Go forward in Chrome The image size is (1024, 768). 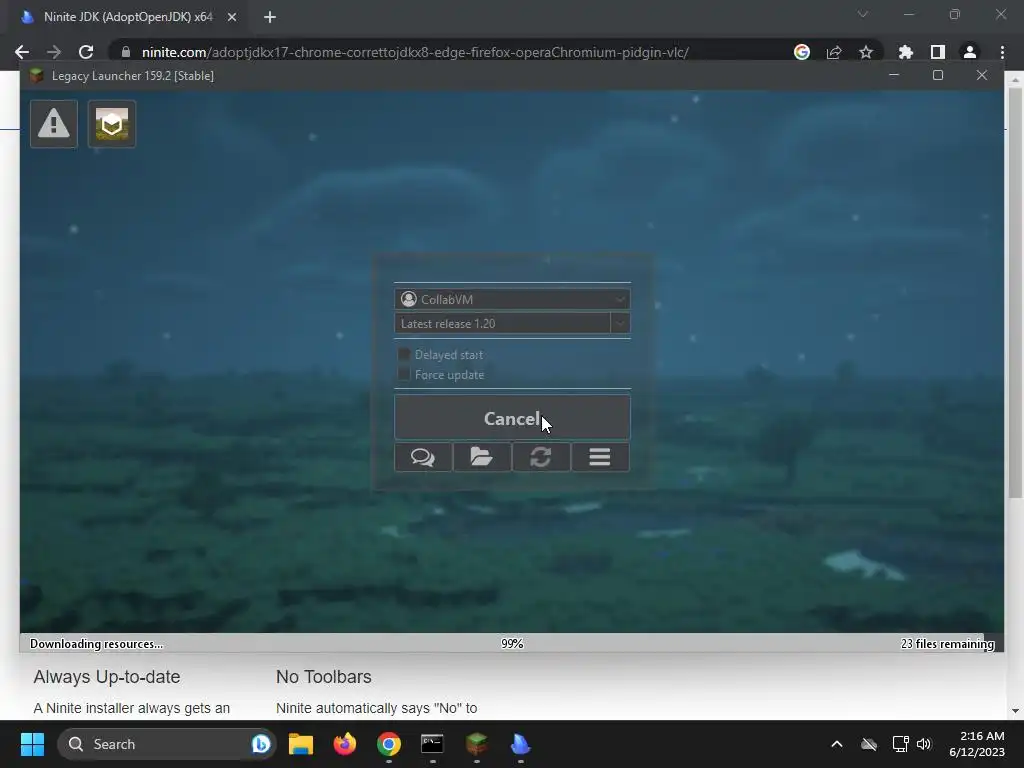click(54, 52)
